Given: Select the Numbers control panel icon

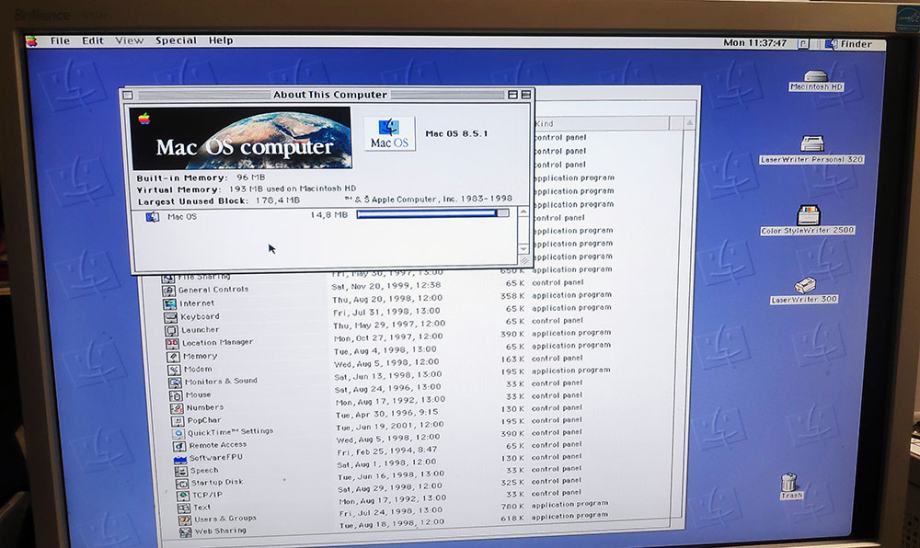Looking at the screenshot, I should pyautogui.click(x=177, y=408).
